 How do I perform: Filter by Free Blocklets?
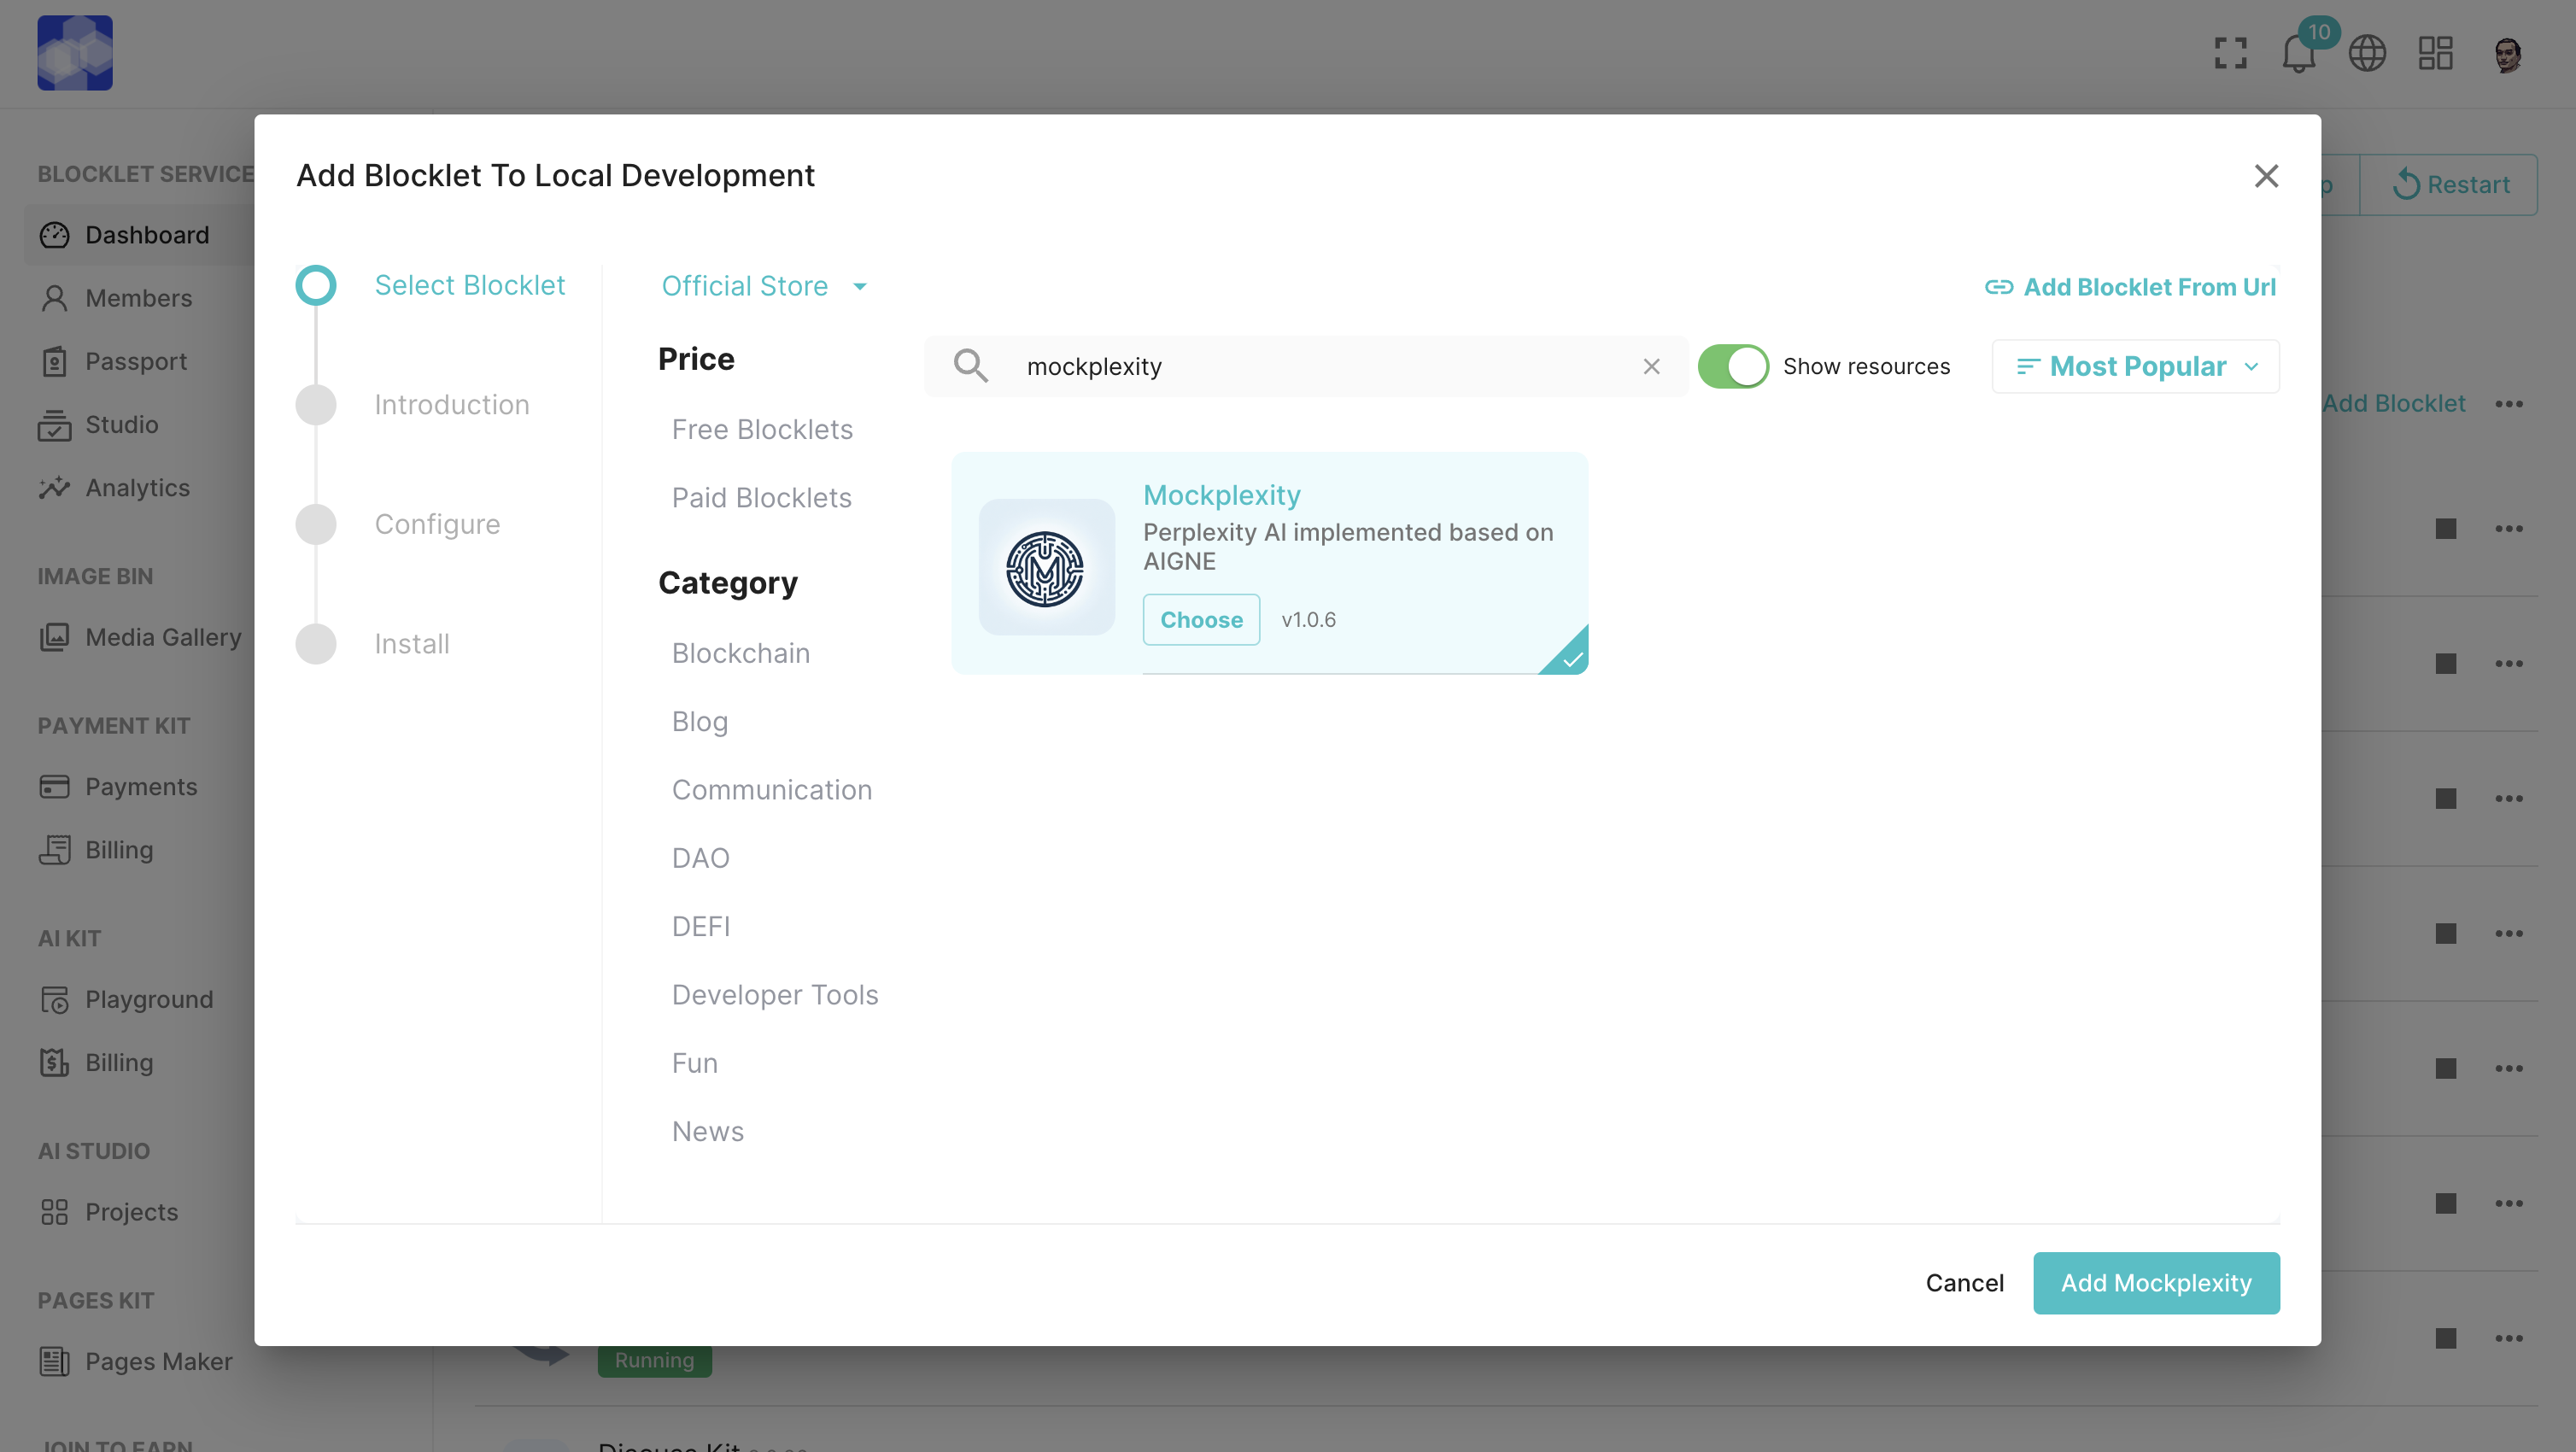click(x=761, y=429)
